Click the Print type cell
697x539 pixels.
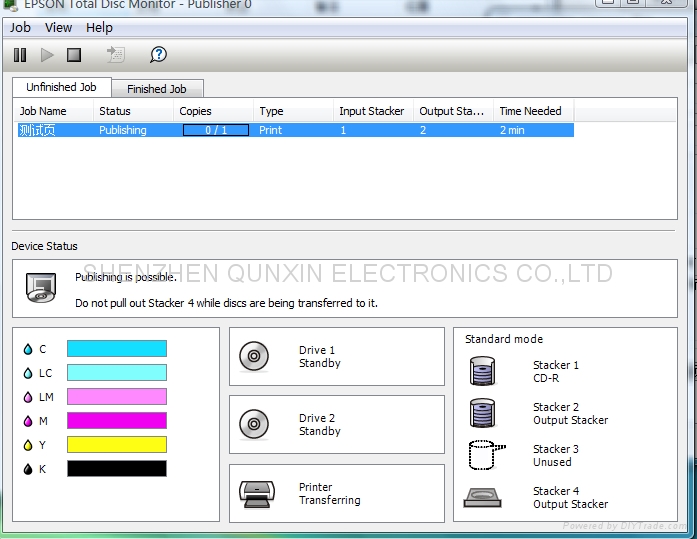270,130
